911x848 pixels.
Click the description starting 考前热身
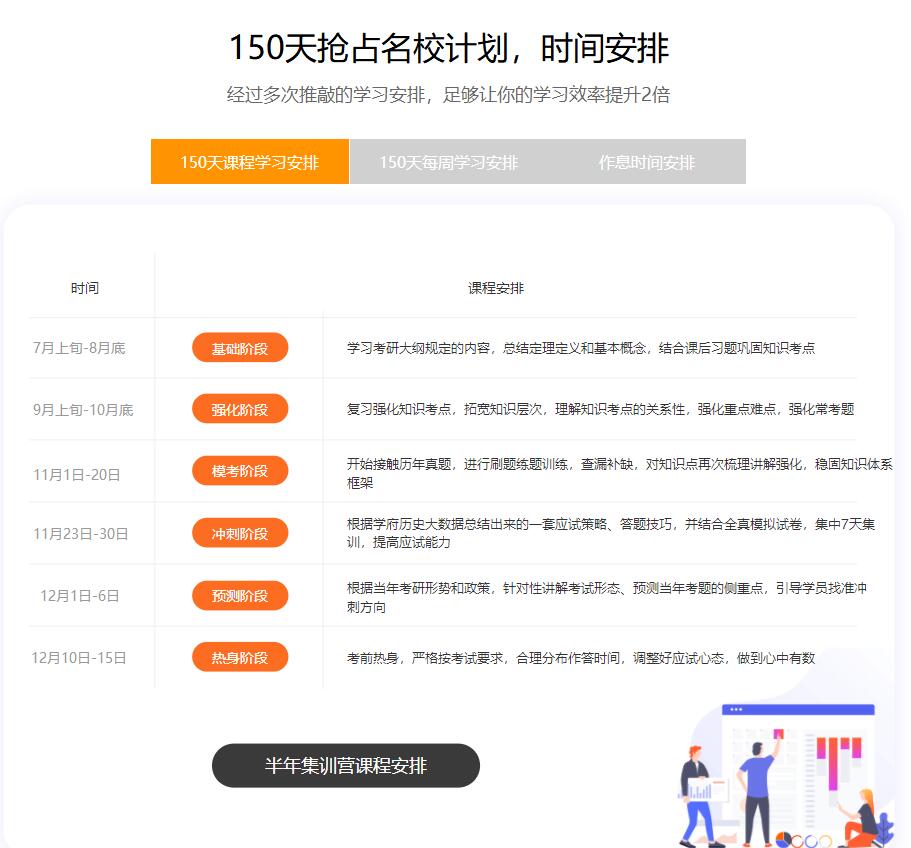coord(581,657)
